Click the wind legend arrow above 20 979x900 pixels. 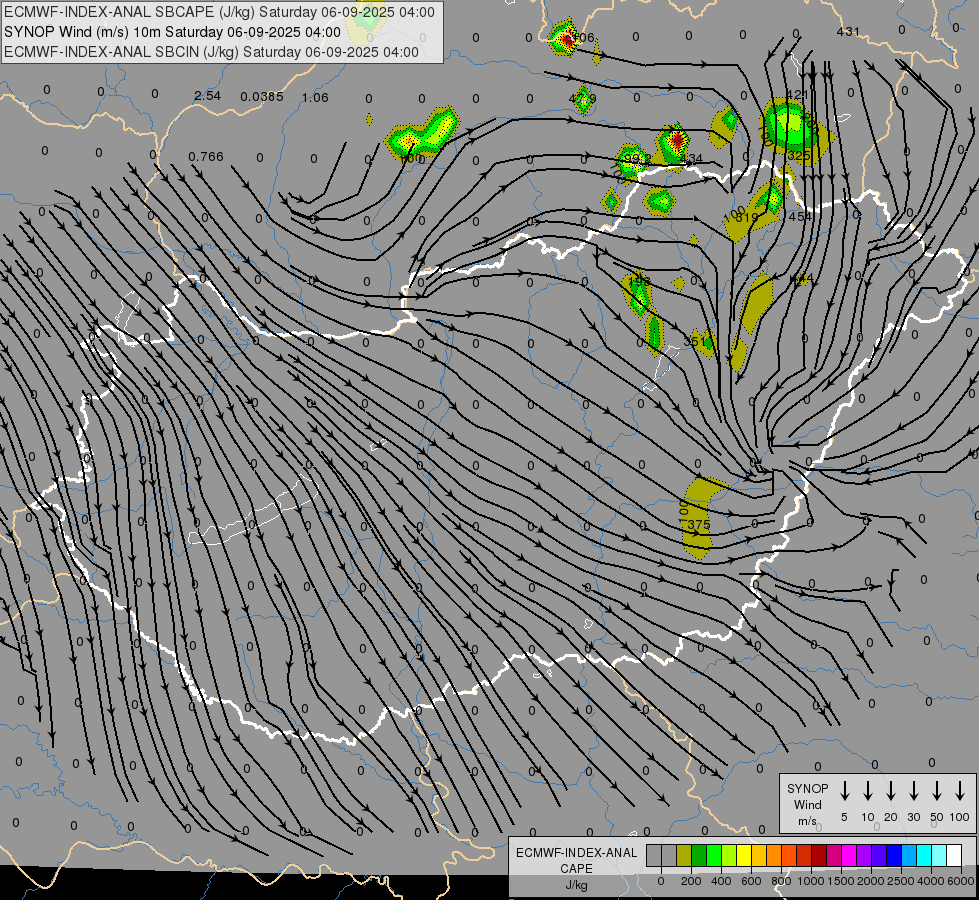pos(890,790)
